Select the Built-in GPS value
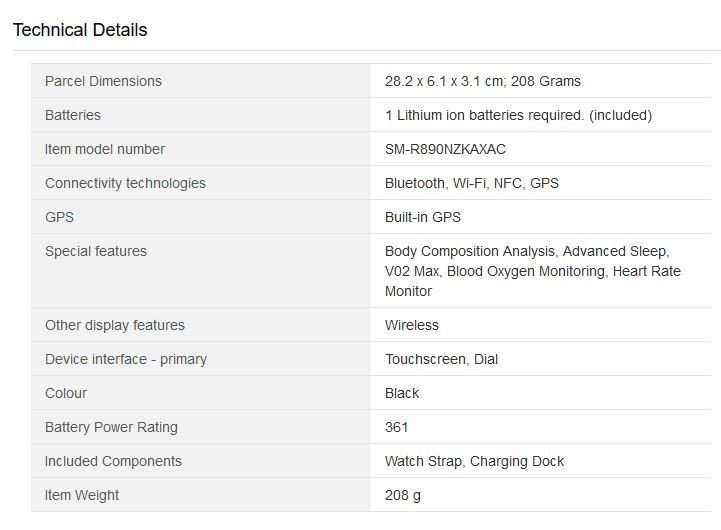The height and width of the screenshot is (530, 721). [x=423, y=217]
